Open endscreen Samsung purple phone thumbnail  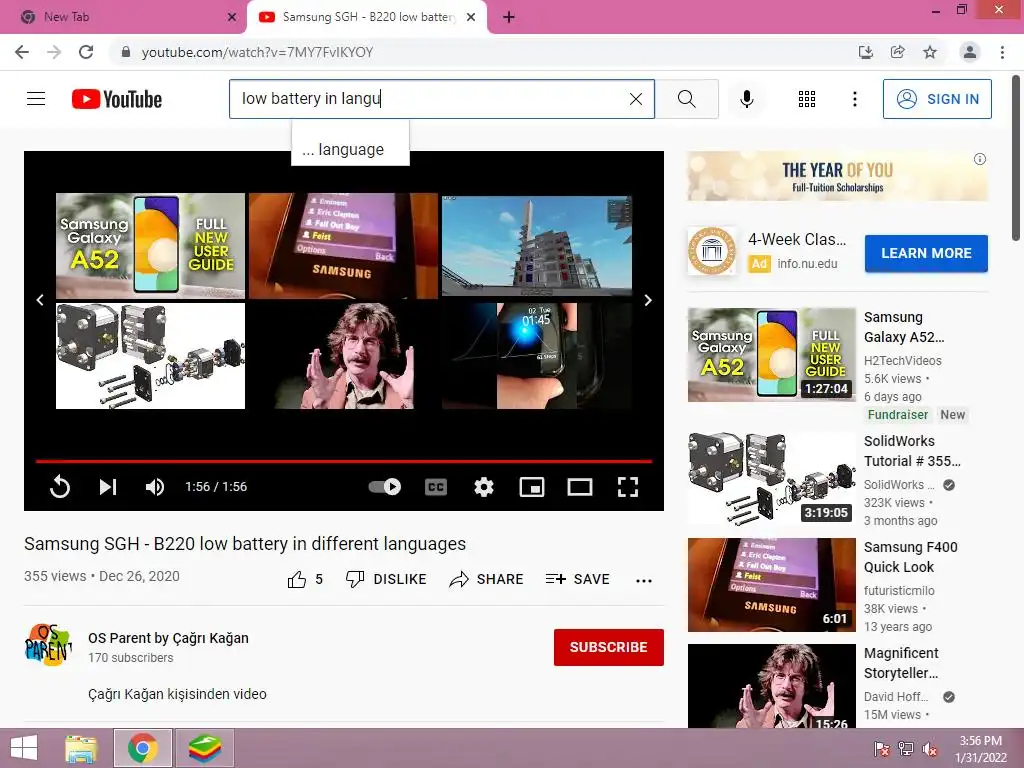(344, 246)
